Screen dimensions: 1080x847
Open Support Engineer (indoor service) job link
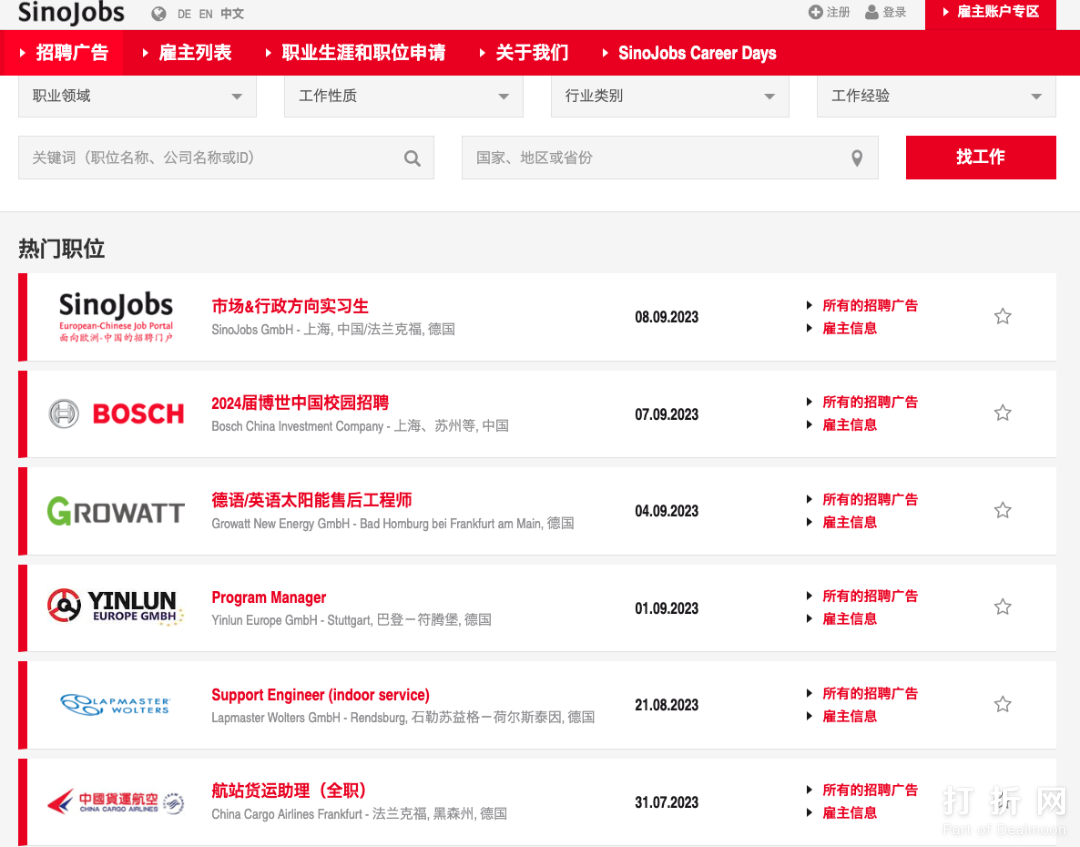coord(320,695)
